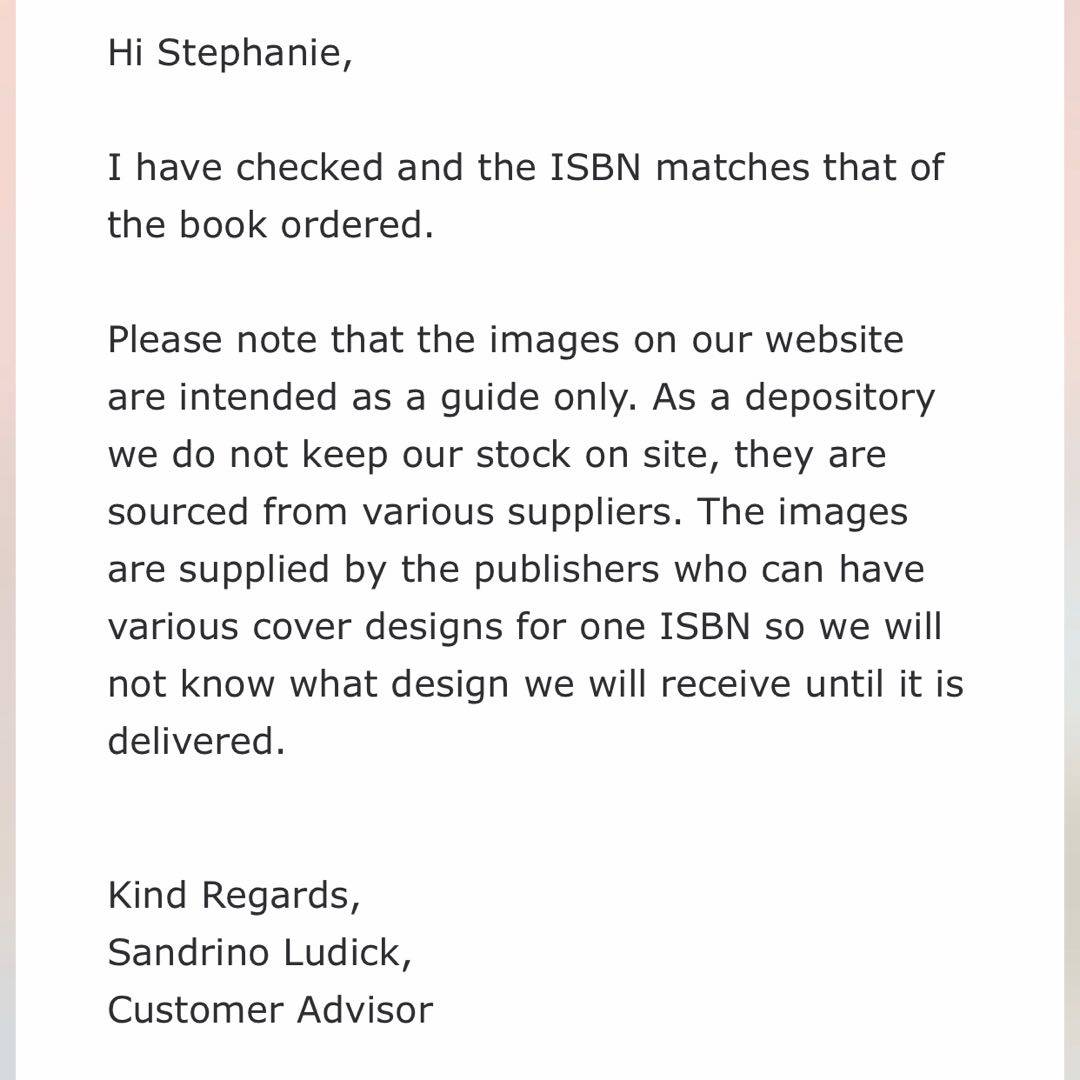The image size is (1080, 1080).
Task: Click "ISBN" in the "for one ISBN" phrase
Action: click(704, 627)
